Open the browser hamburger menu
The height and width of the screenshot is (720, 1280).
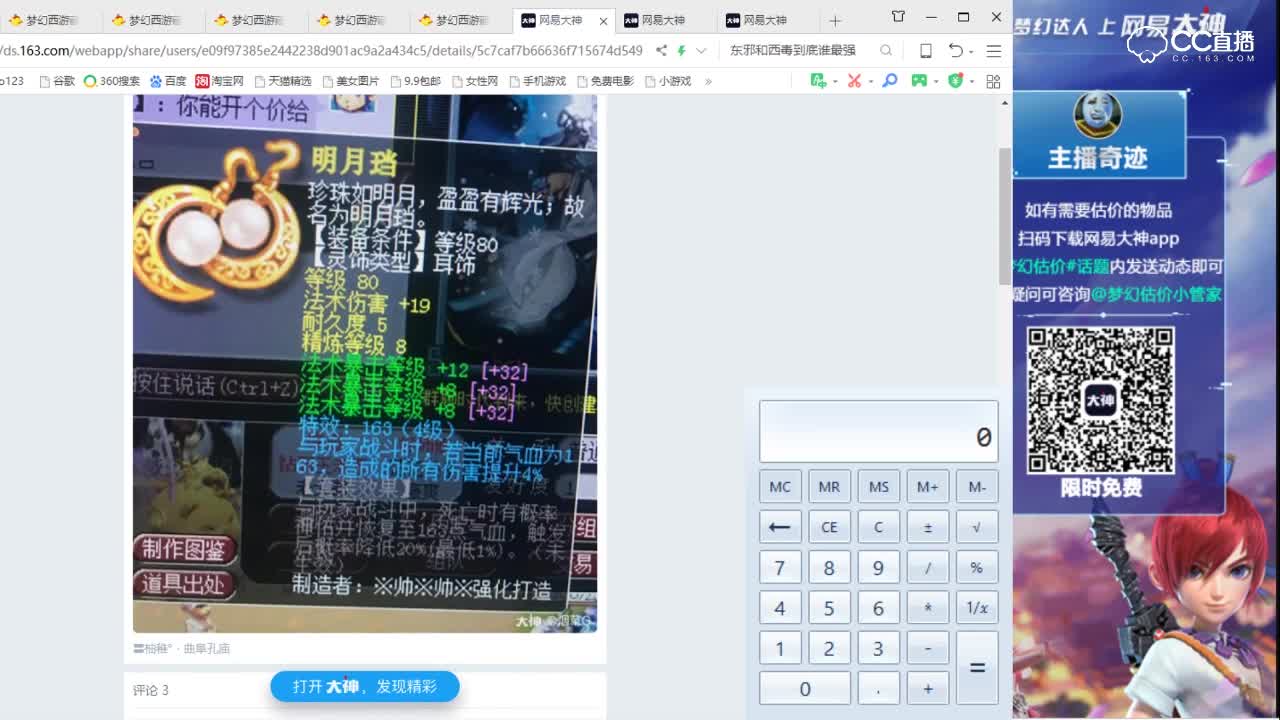[993, 50]
